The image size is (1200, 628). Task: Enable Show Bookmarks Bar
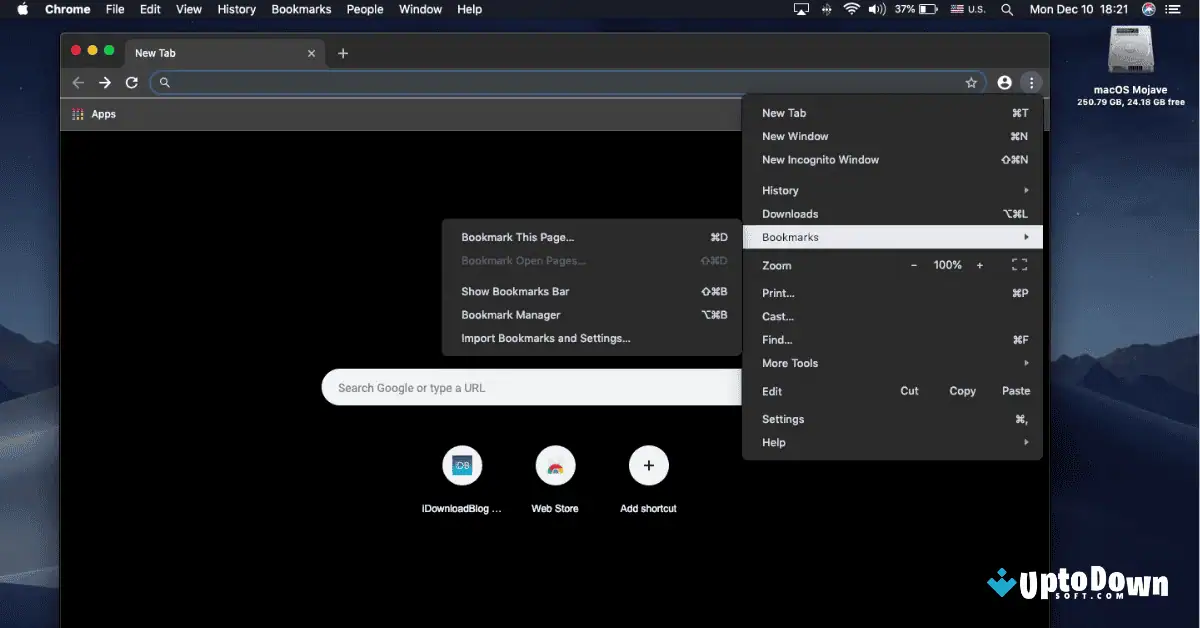pos(514,291)
